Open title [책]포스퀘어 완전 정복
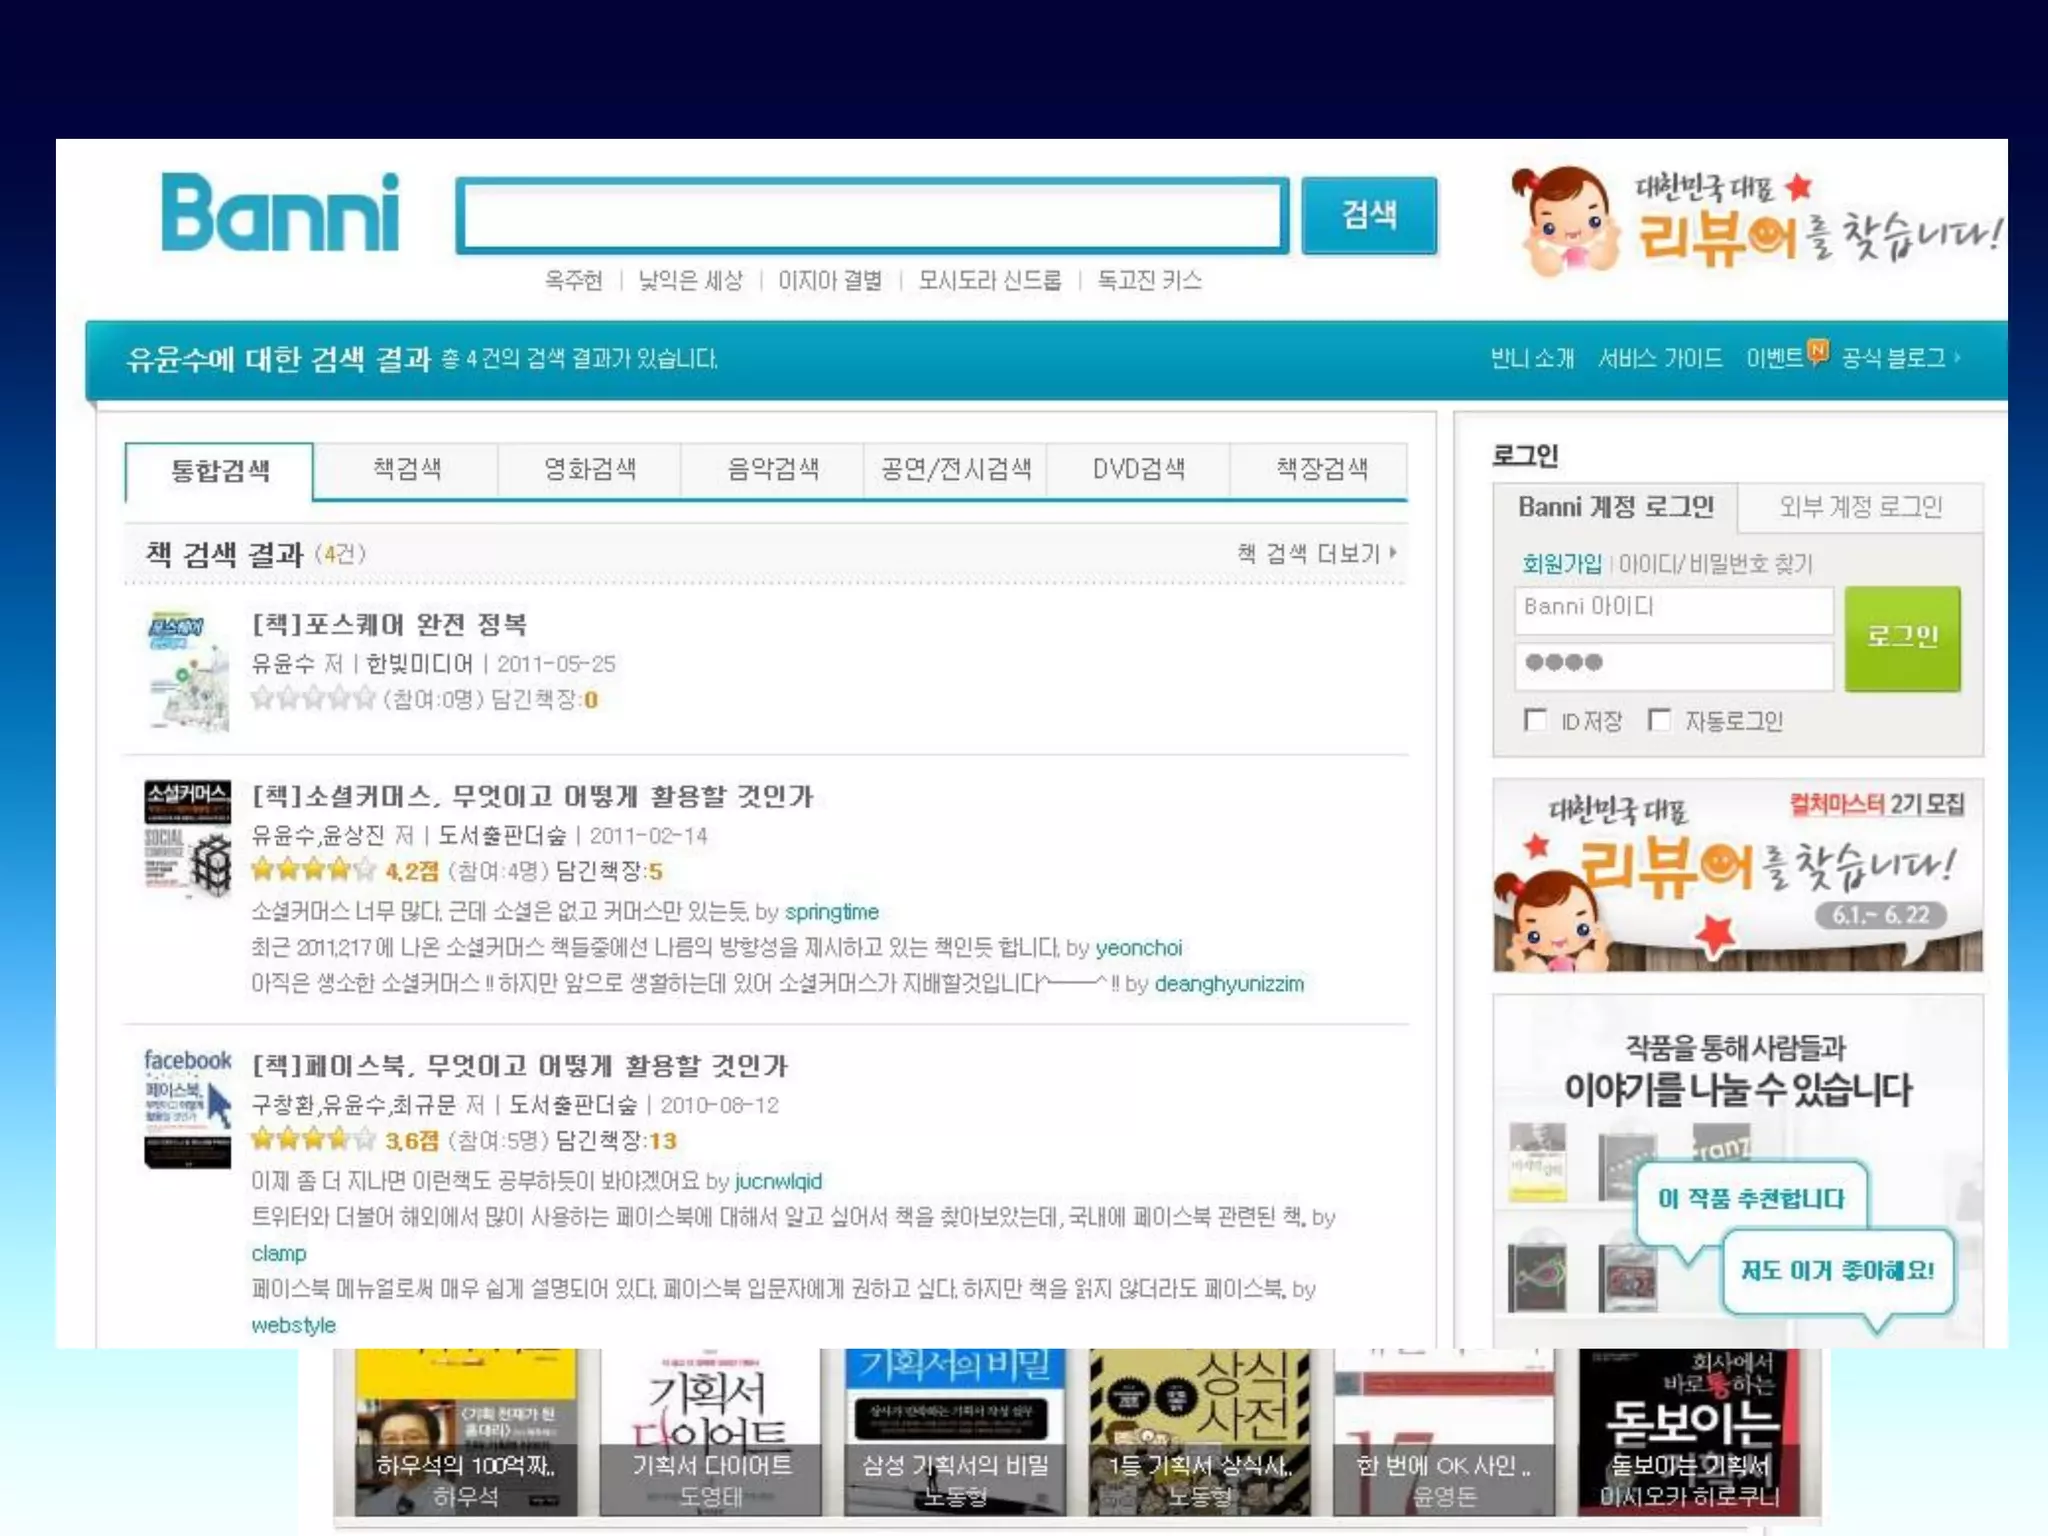2048x1536 pixels. coord(389,625)
